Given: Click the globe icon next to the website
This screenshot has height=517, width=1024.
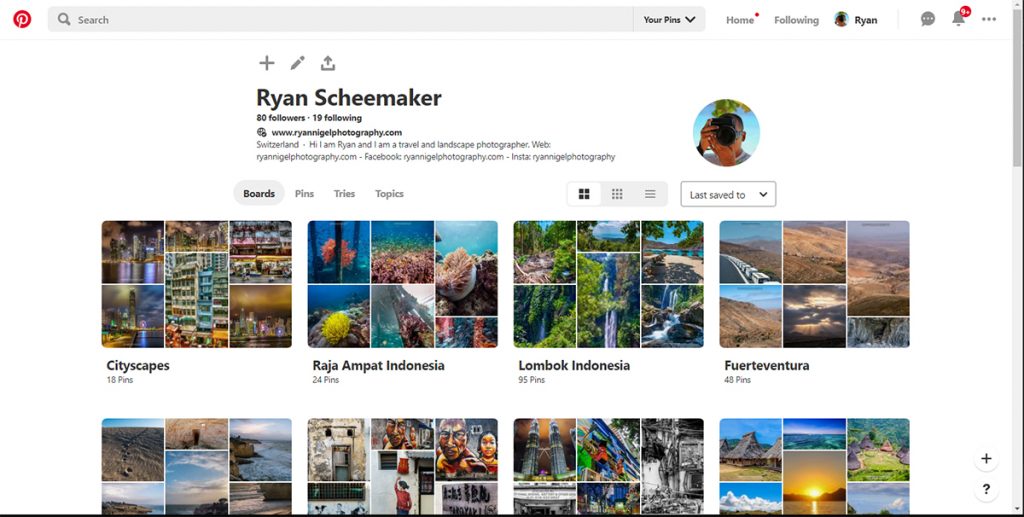Looking at the screenshot, I should click(x=262, y=133).
